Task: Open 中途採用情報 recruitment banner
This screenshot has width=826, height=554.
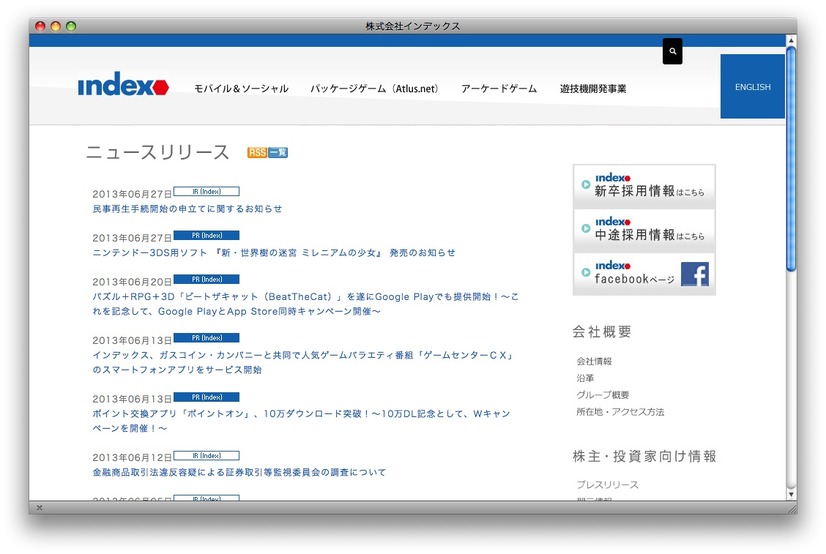Action: pos(644,230)
